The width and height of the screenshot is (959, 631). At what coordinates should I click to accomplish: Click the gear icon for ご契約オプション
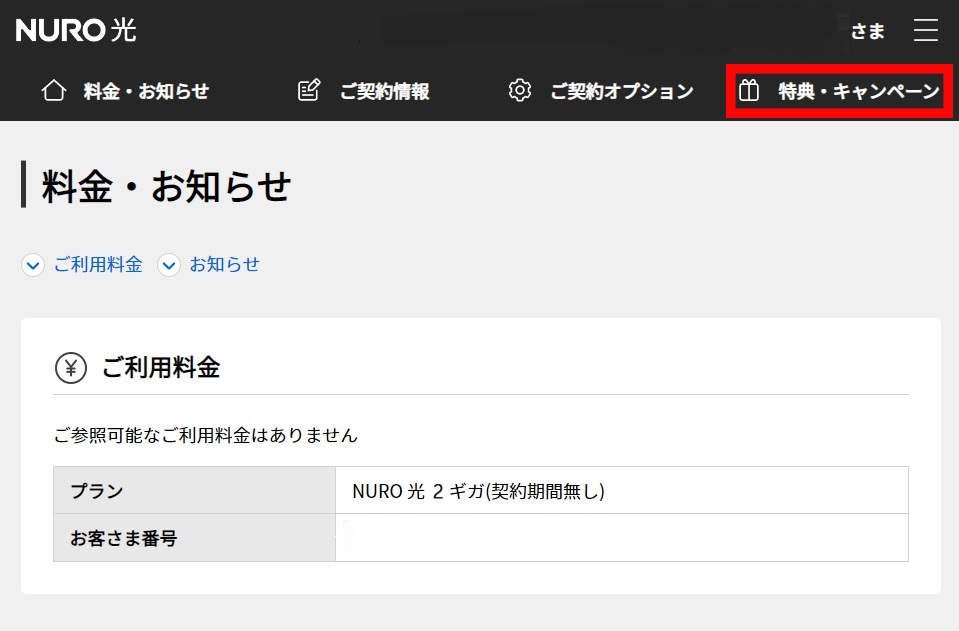click(x=519, y=91)
